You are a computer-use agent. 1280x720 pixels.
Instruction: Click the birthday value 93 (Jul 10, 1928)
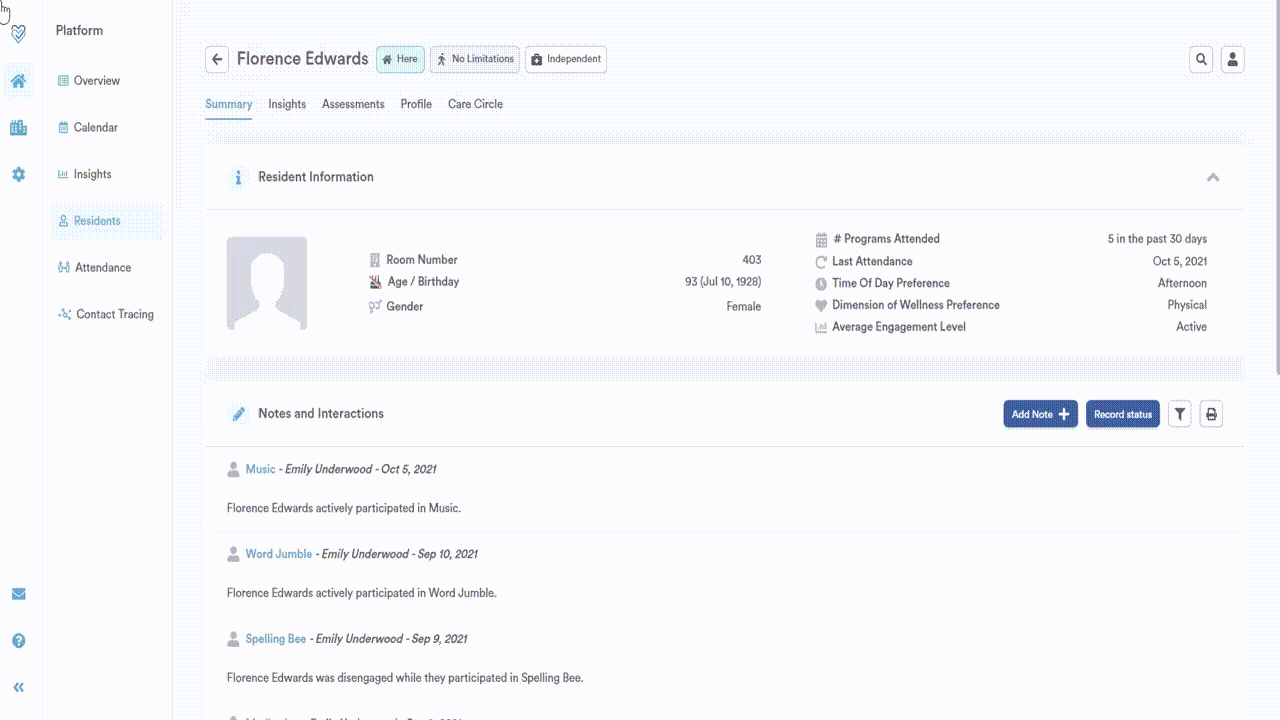click(x=723, y=282)
